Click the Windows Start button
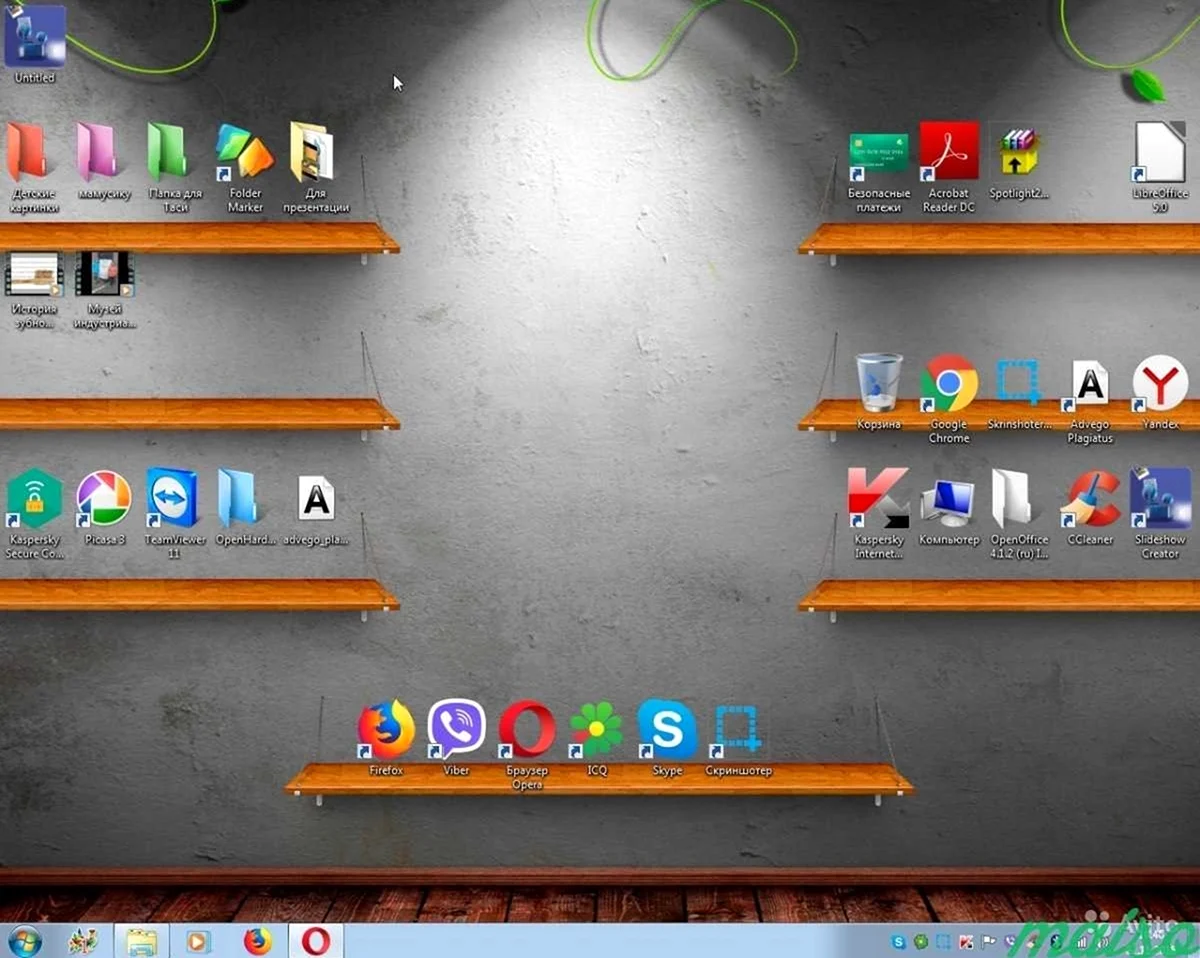The width and height of the screenshot is (1200, 958). 24,941
